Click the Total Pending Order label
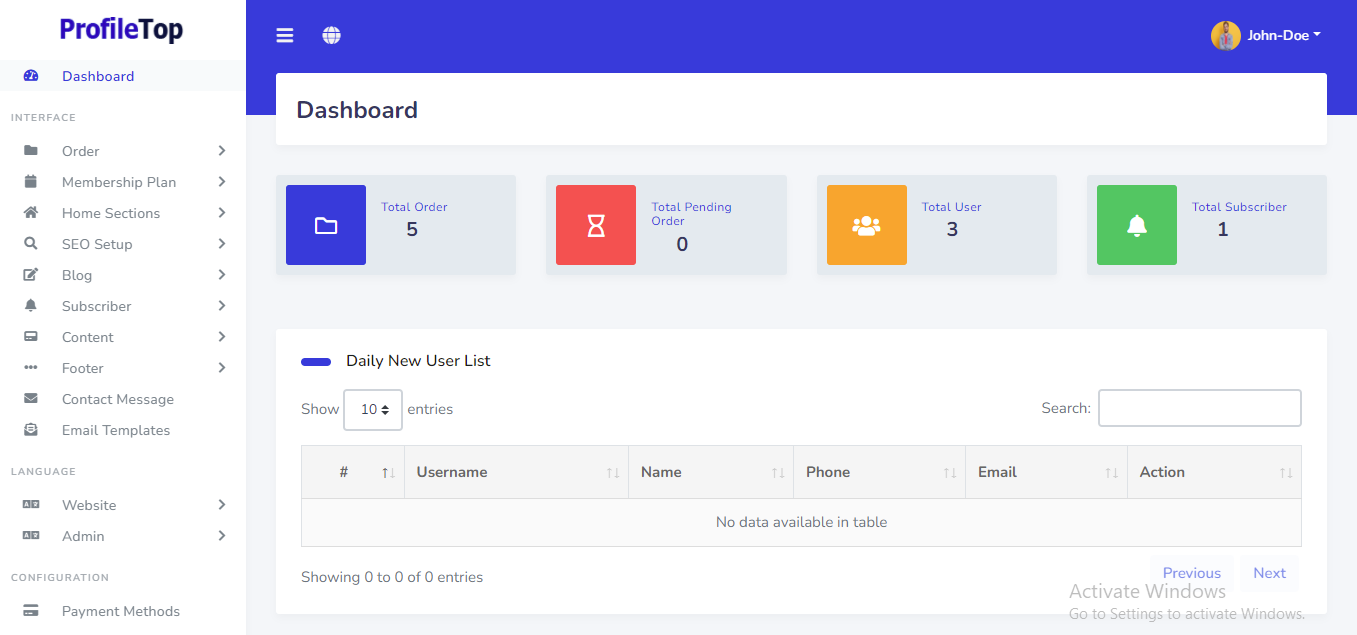The width and height of the screenshot is (1357, 635). point(692,214)
